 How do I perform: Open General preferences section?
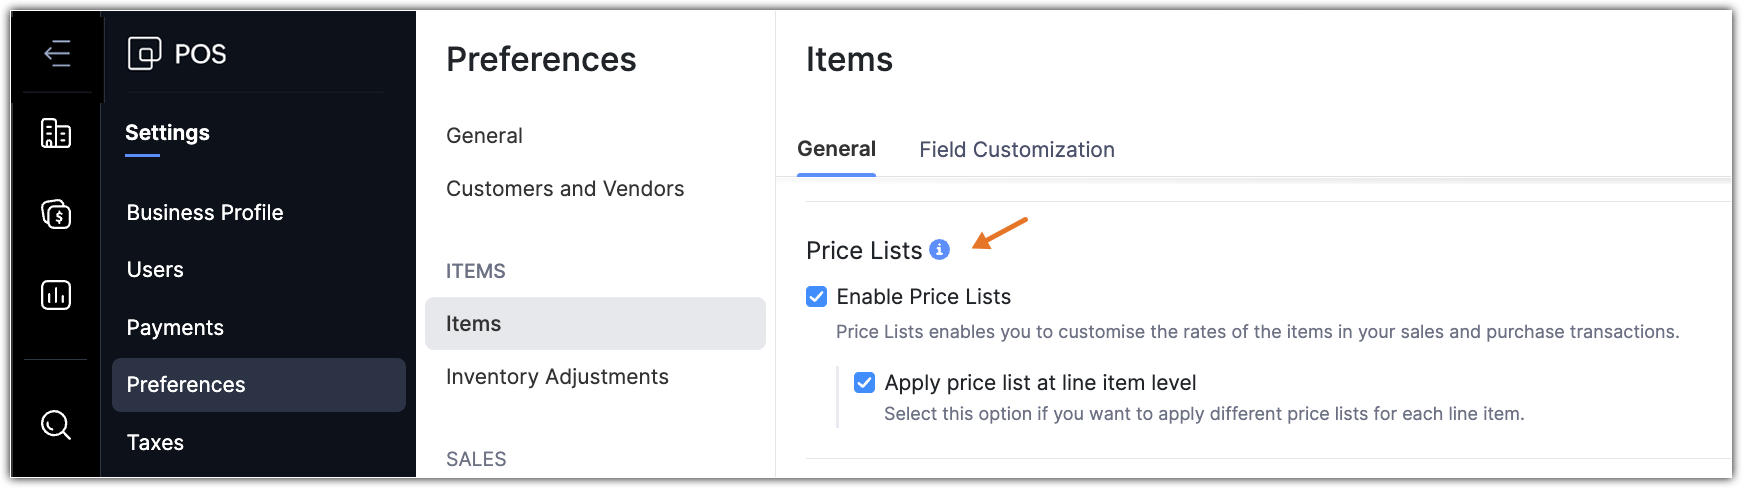tap(484, 136)
